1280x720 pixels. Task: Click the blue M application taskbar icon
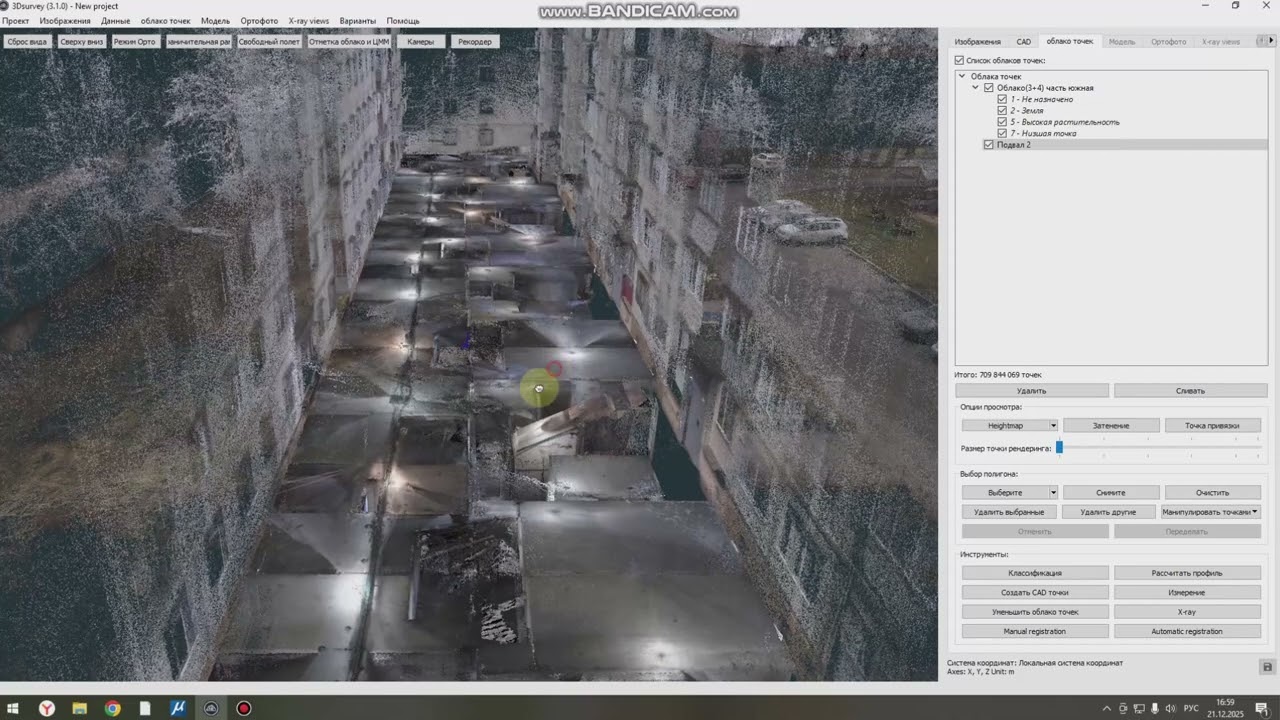click(178, 708)
